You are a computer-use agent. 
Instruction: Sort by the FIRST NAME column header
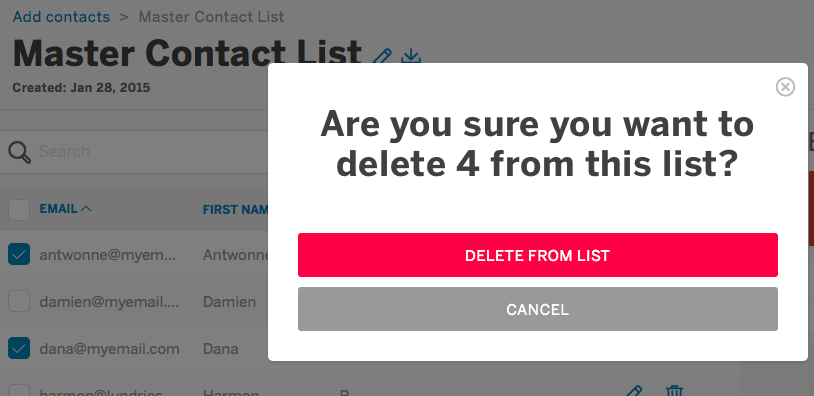point(236,209)
